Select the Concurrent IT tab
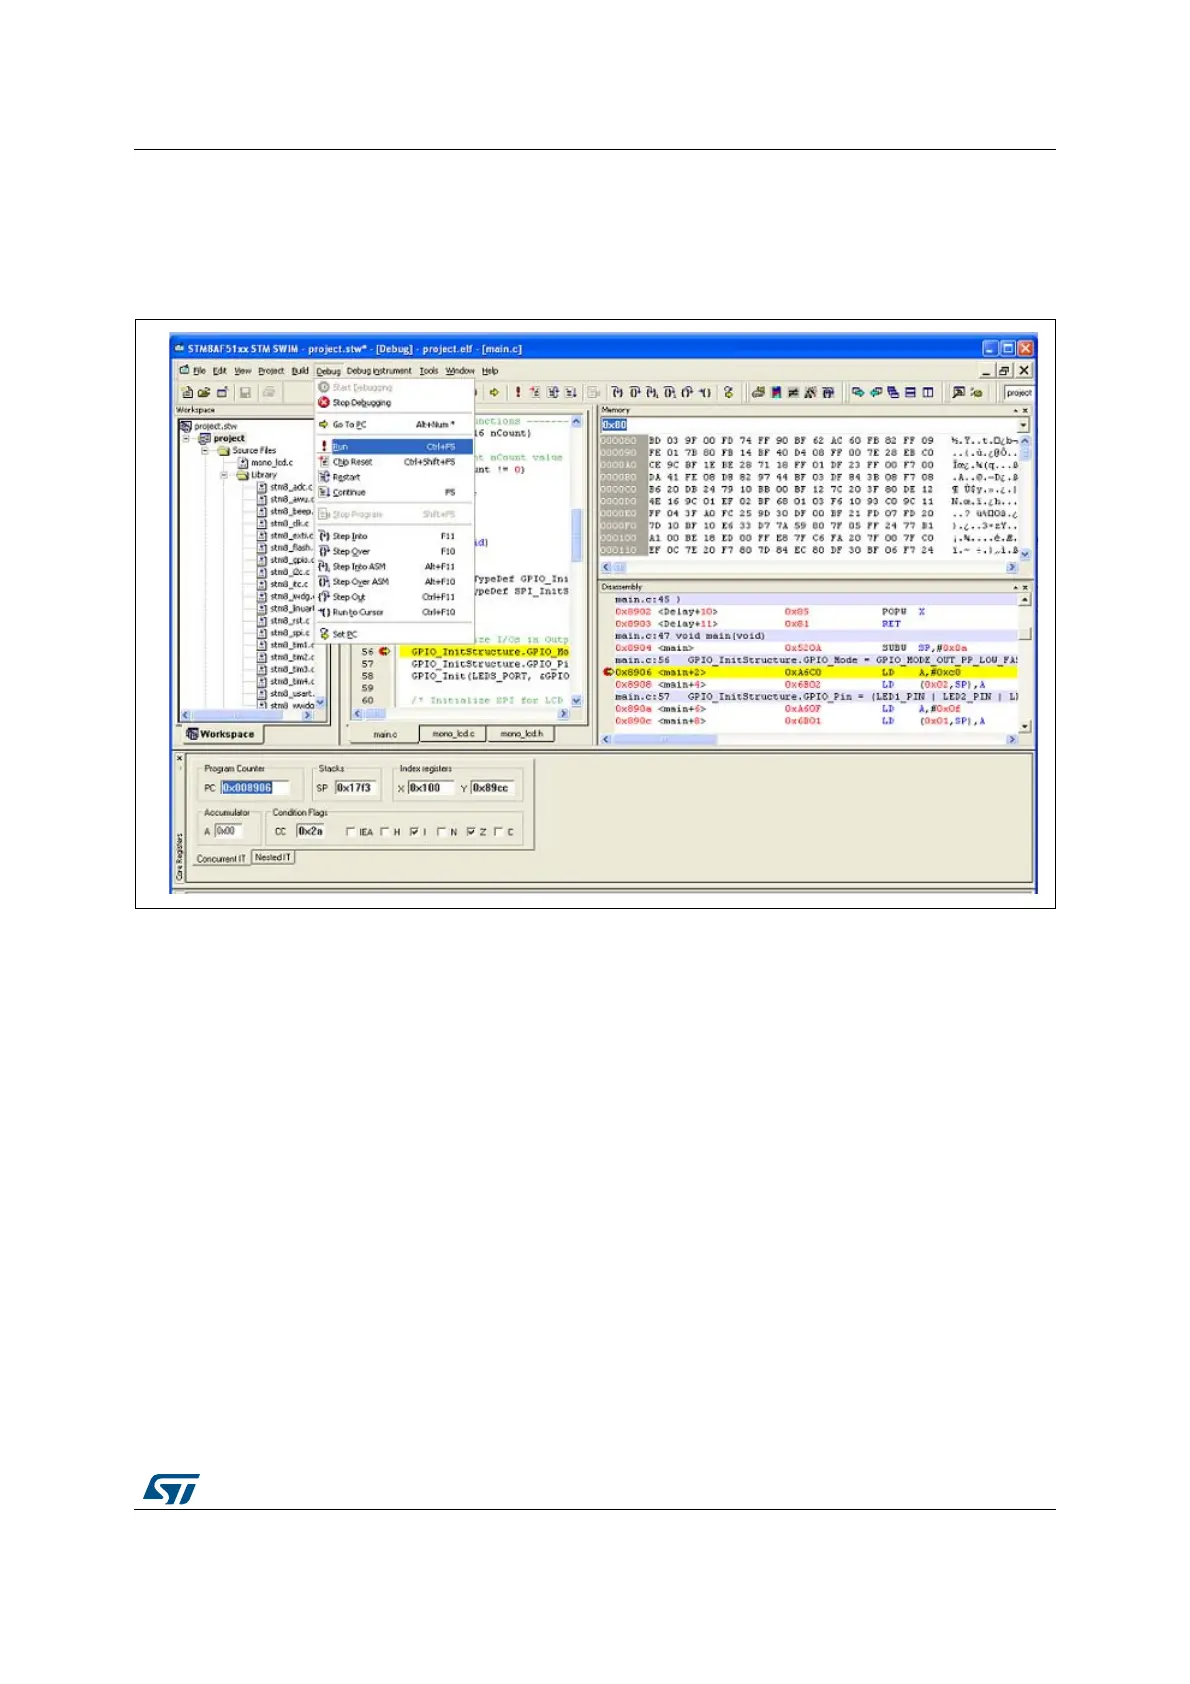1190x1684 pixels. [x=221, y=858]
